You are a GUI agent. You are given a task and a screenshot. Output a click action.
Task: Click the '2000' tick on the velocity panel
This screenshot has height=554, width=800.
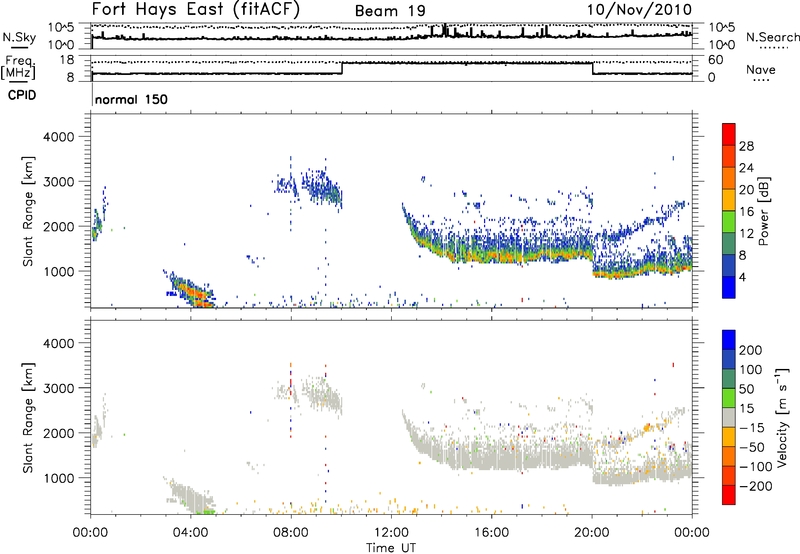58,433
